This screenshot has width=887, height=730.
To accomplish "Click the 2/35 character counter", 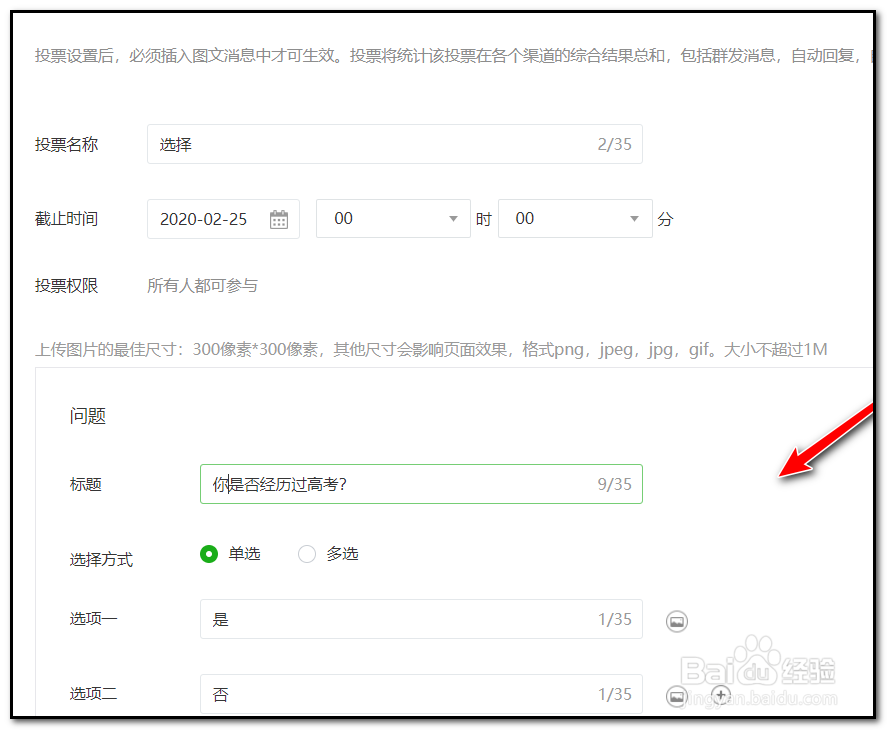I will pyautogui.click(x=614, y=144).
